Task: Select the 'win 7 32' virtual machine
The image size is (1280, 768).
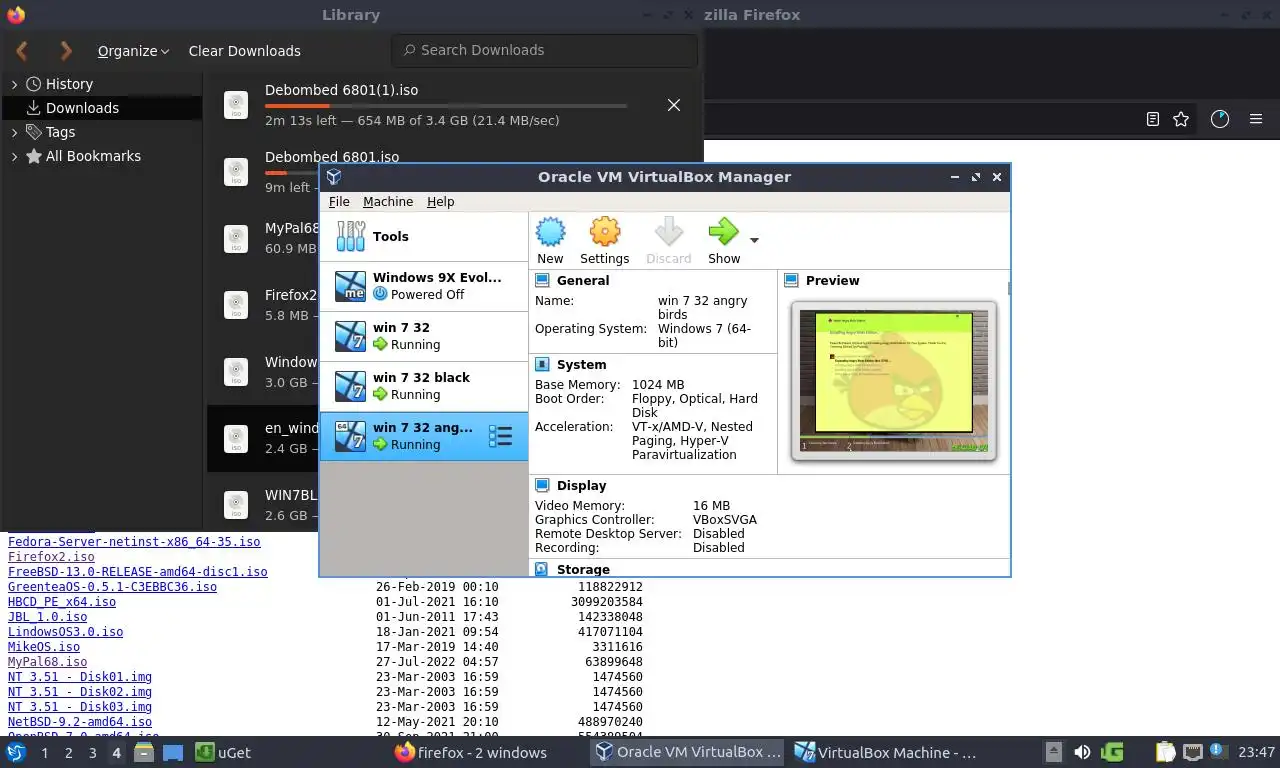Action: coord(424,336)
